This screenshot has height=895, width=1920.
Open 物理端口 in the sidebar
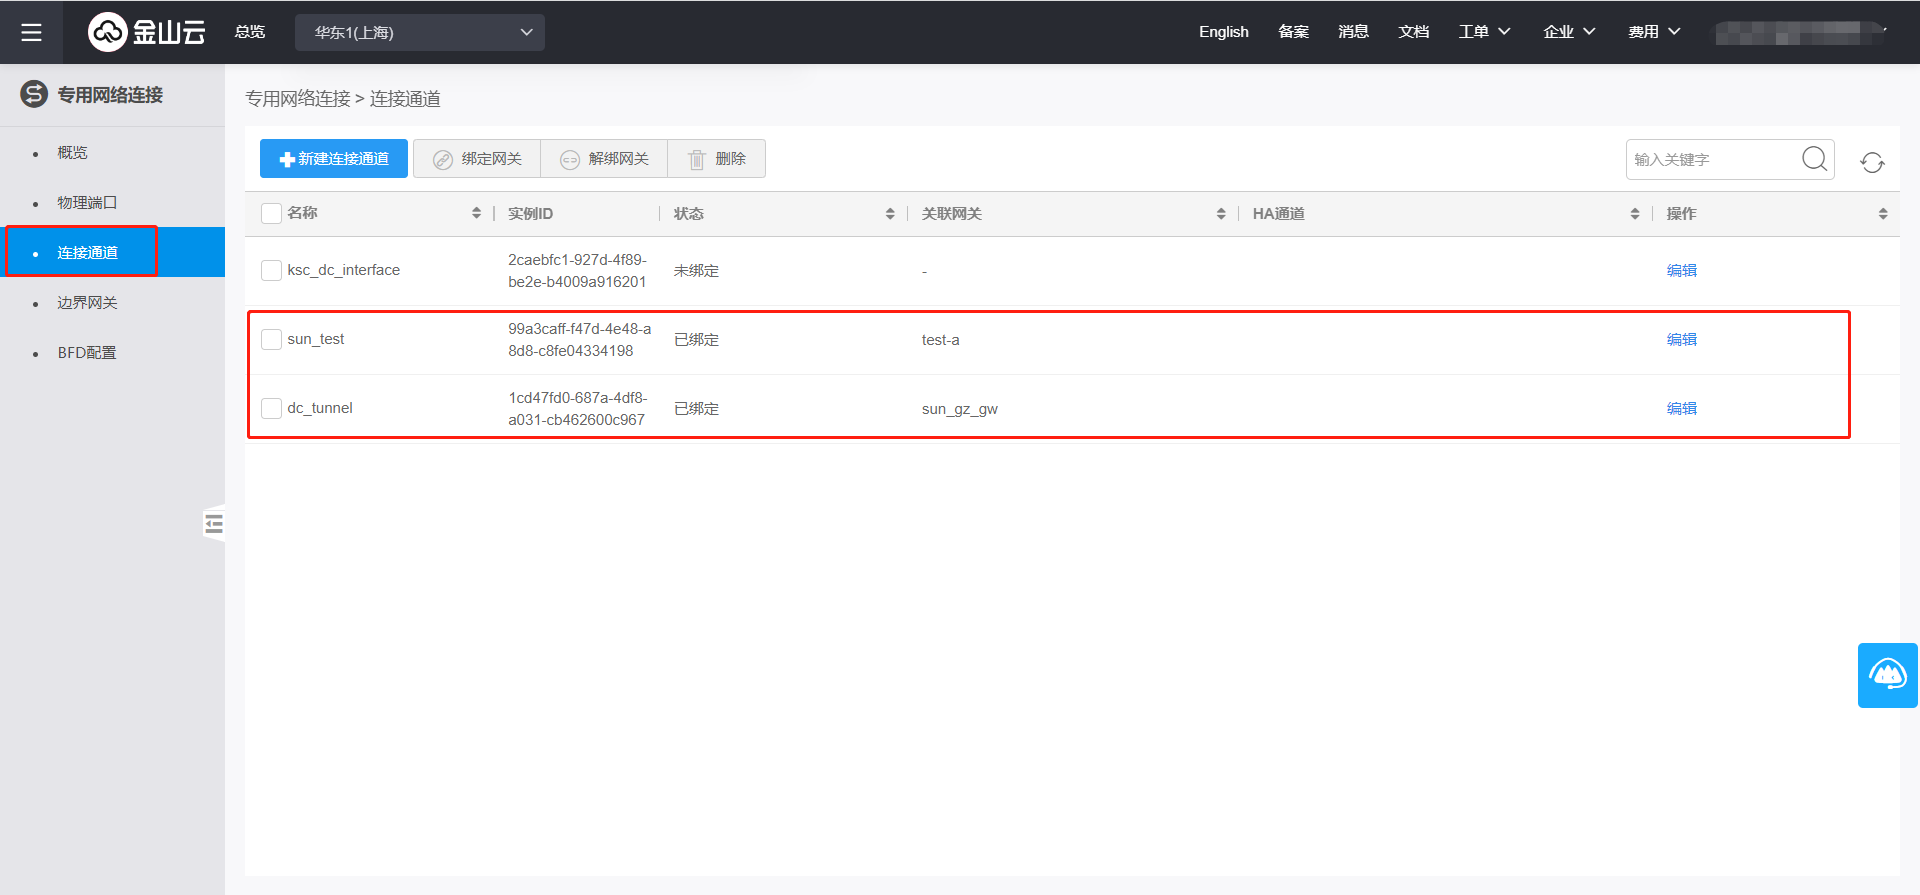pyautogui.click(x=87, y=202)
